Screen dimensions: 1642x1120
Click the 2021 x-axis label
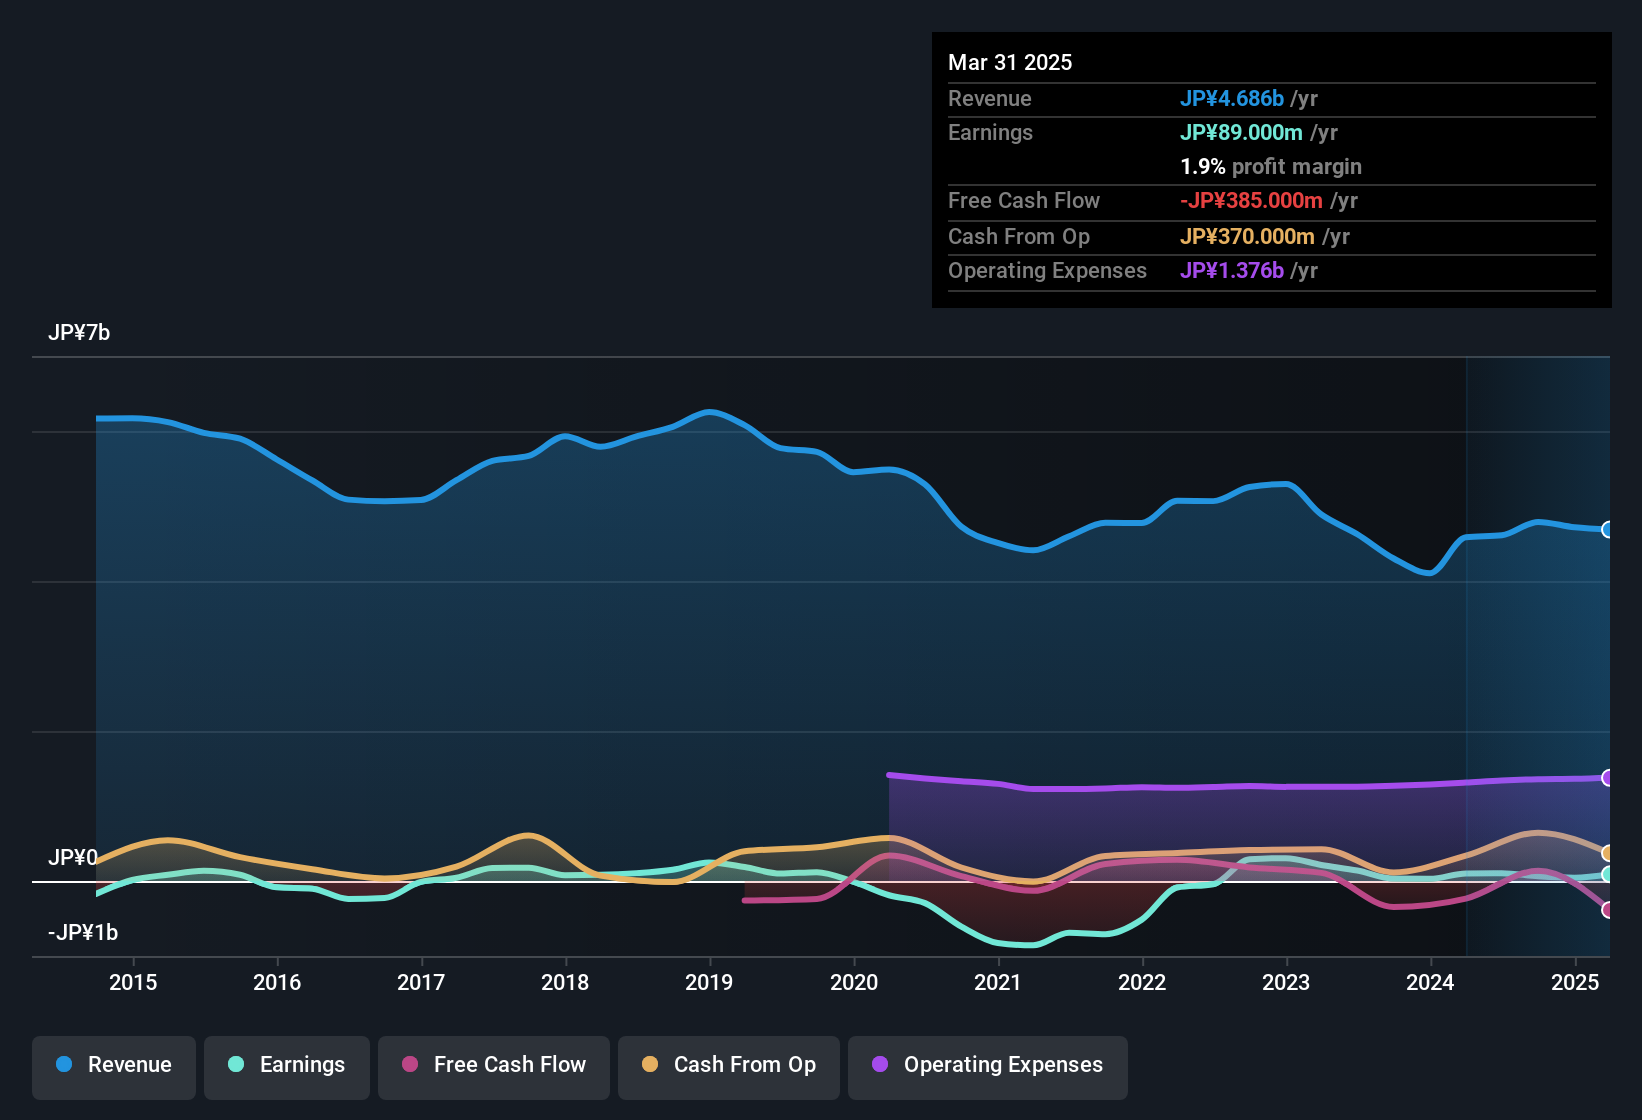click(x=998, y=982)
